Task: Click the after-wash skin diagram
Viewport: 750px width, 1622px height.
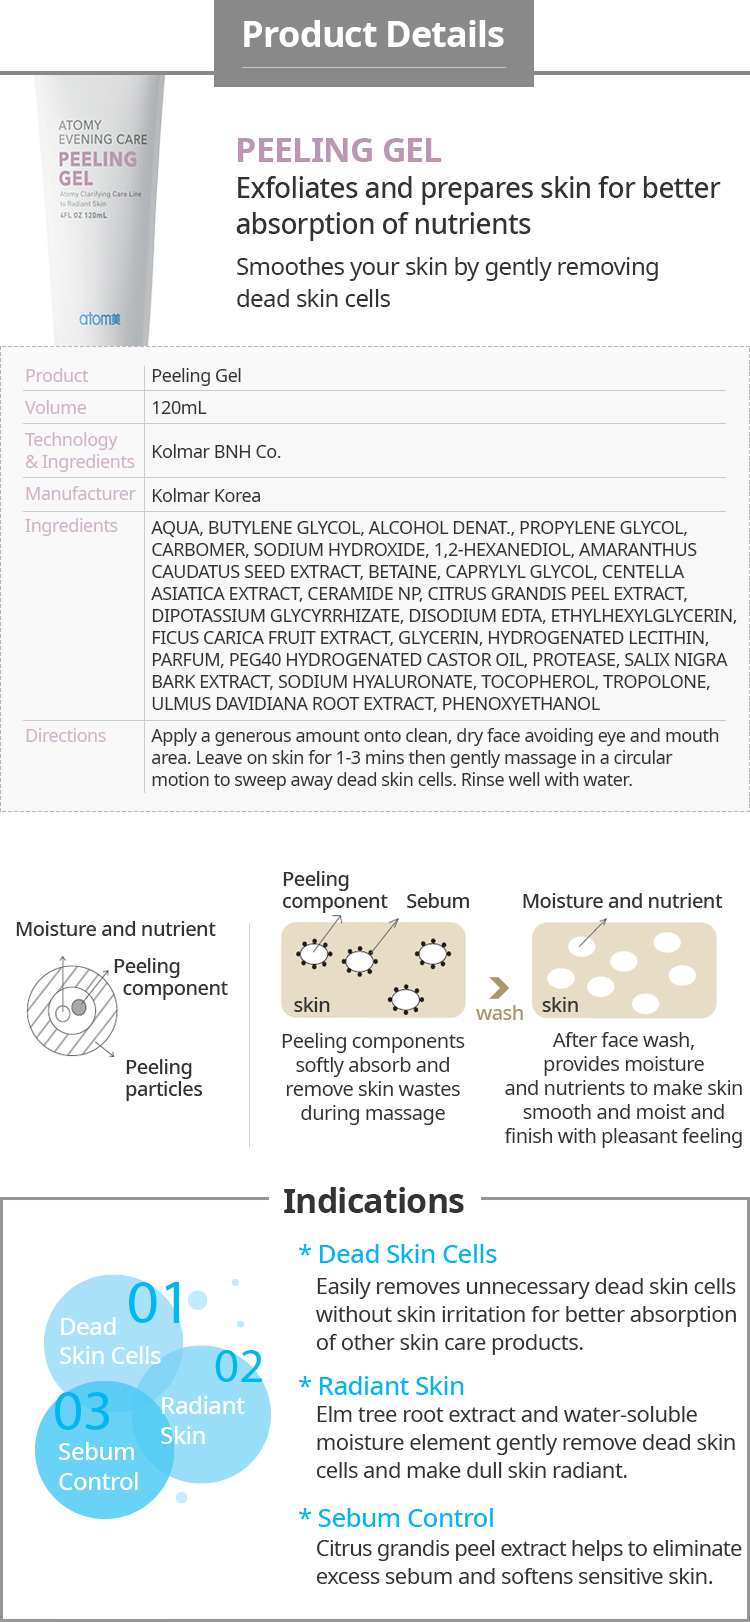Action: click(624, 969)
